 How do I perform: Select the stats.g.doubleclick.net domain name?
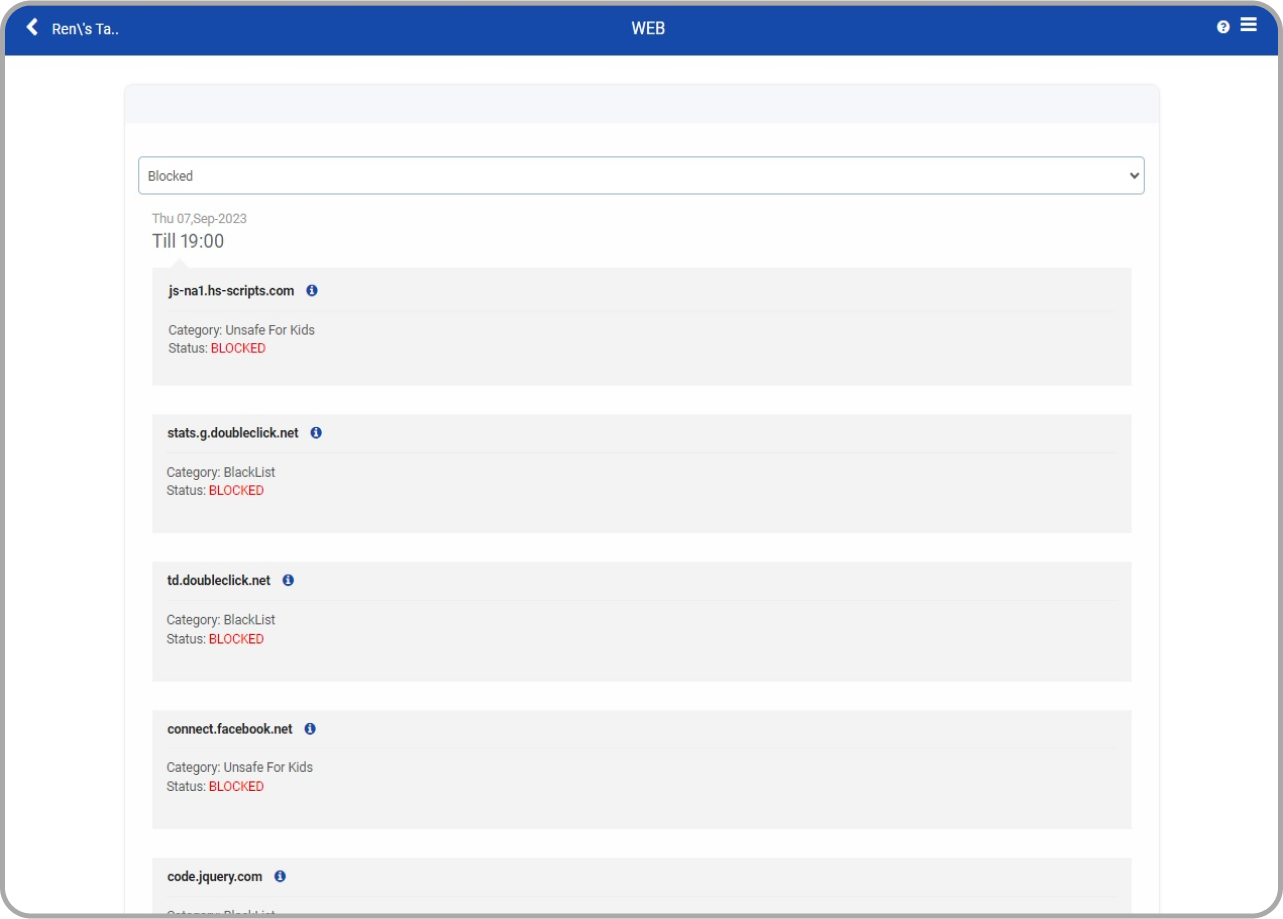(233, 433)
